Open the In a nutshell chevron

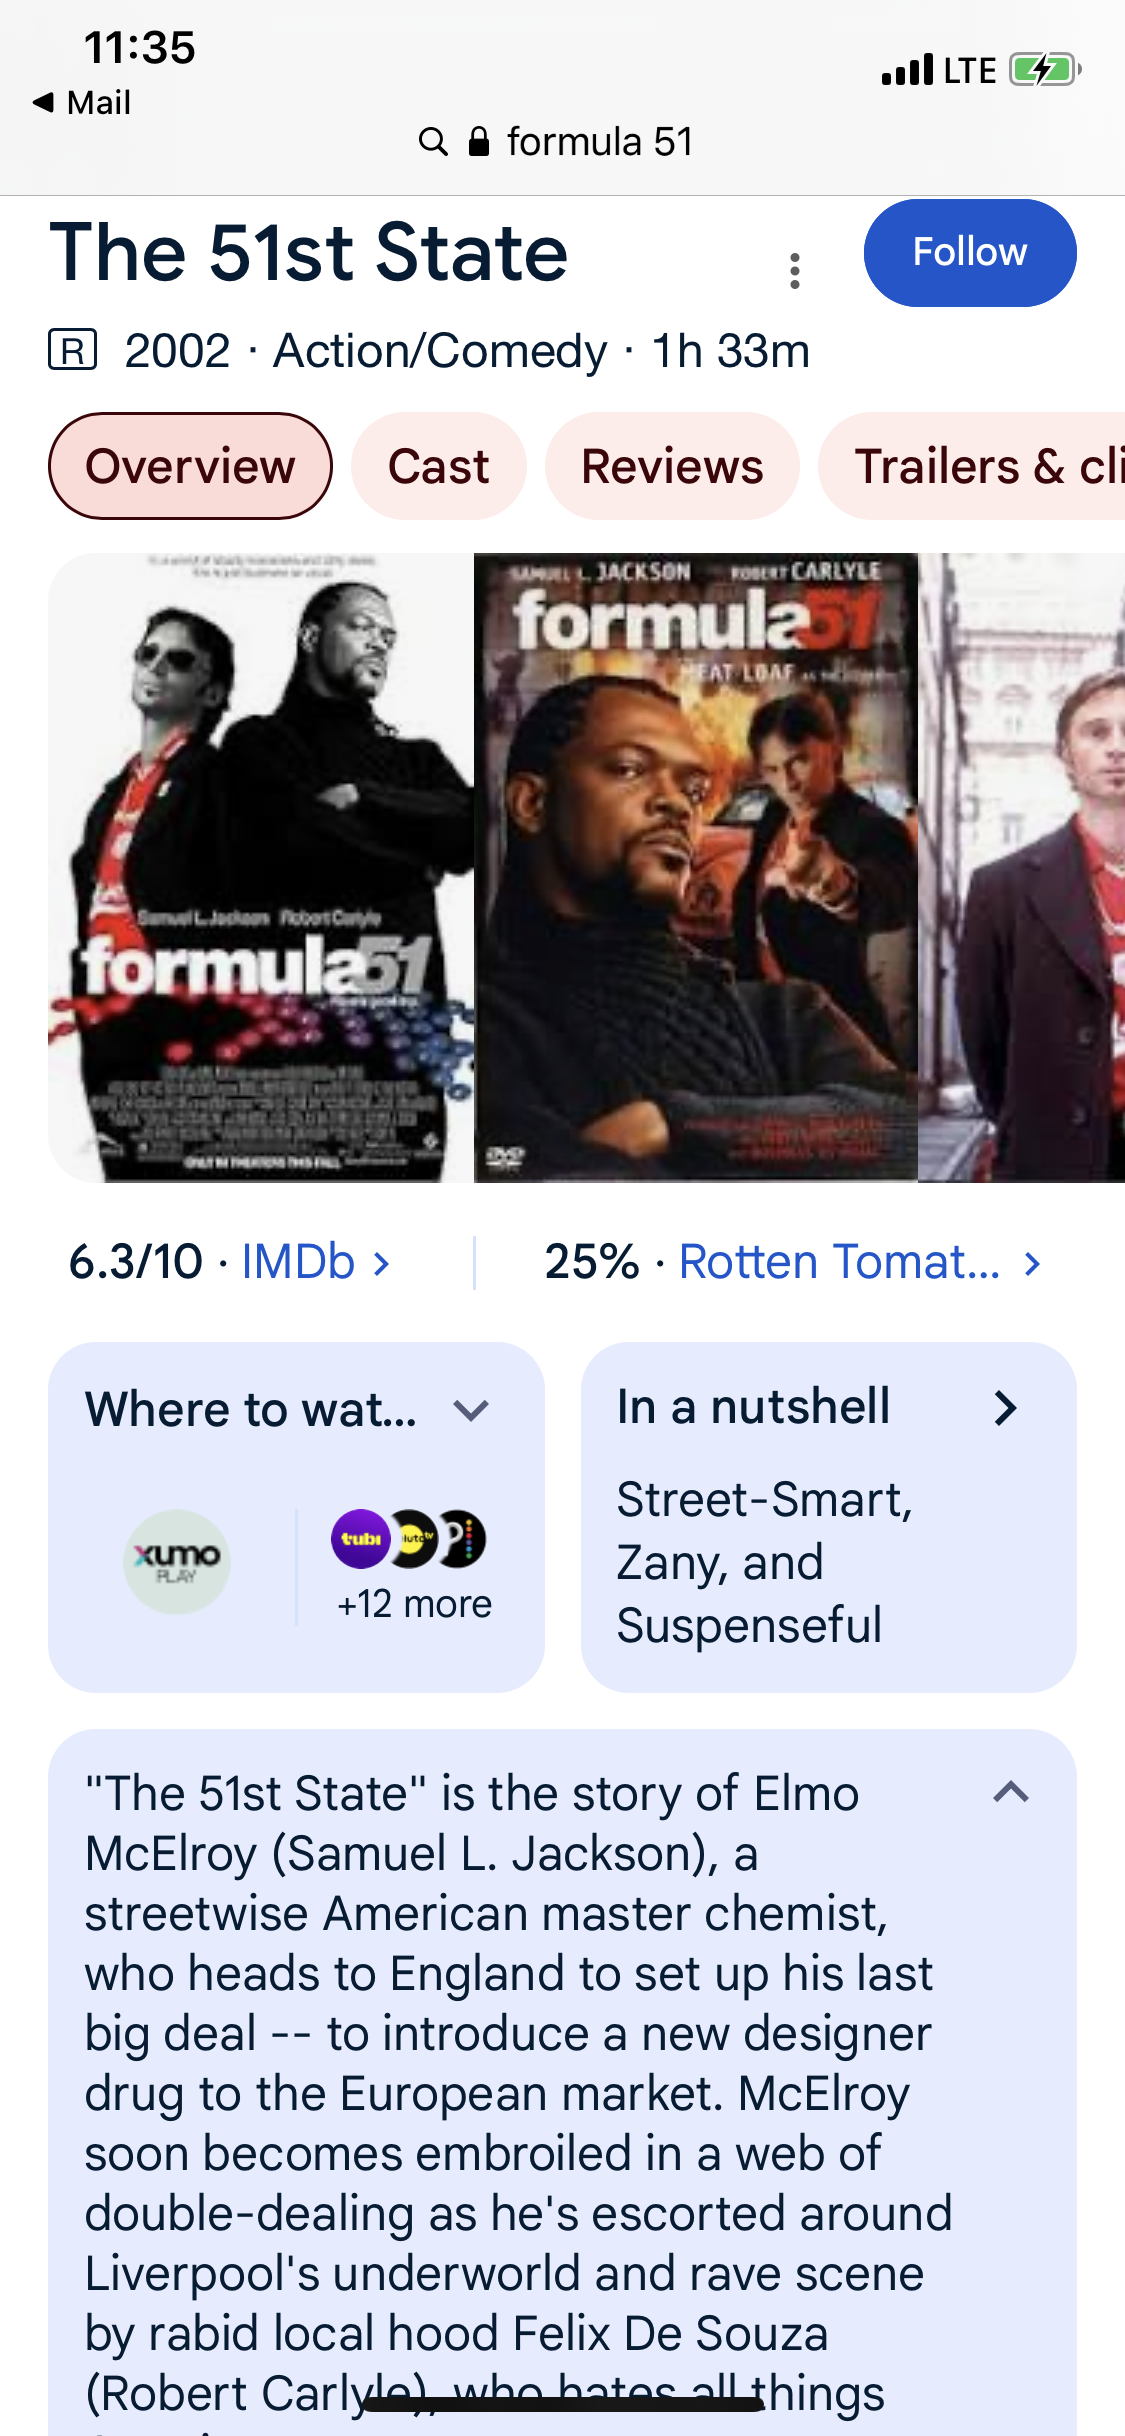1005,1408
